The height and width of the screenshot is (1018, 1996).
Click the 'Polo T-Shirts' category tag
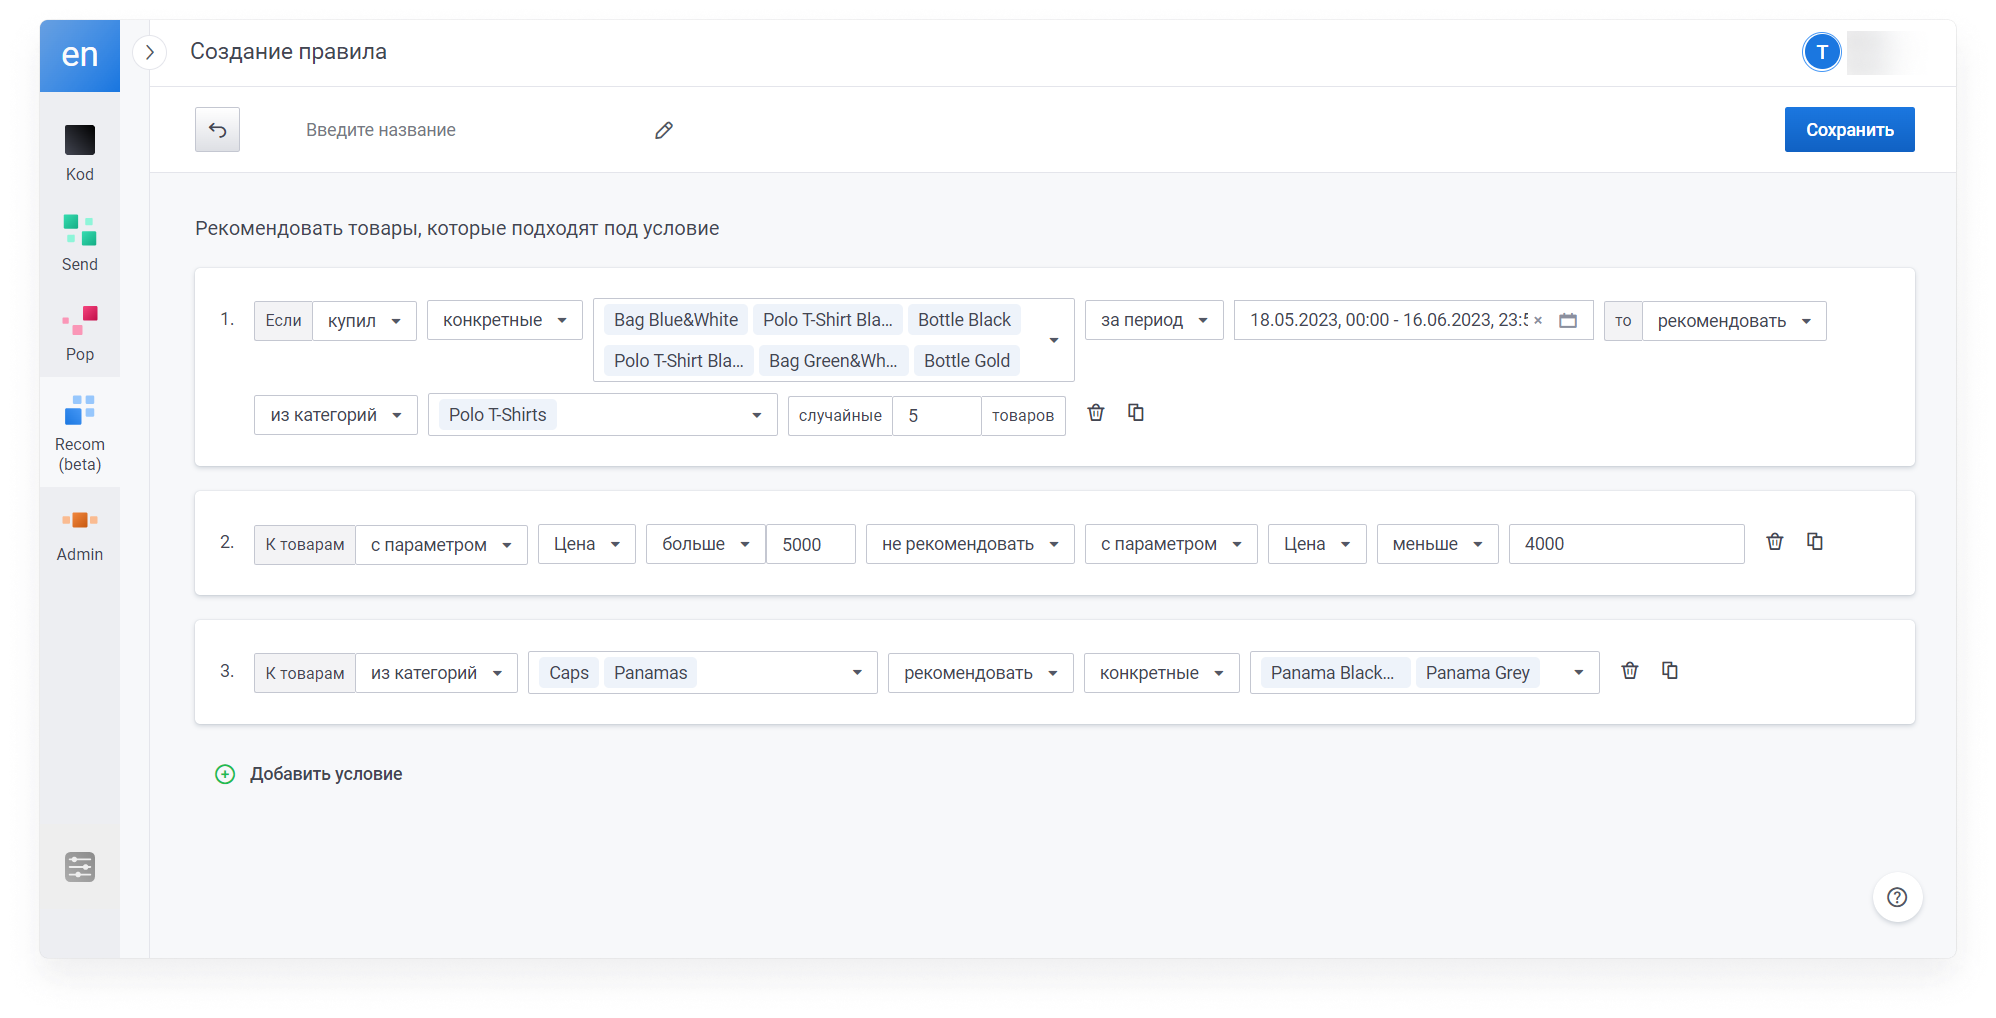pyautogui.click(x=498, y=415)
